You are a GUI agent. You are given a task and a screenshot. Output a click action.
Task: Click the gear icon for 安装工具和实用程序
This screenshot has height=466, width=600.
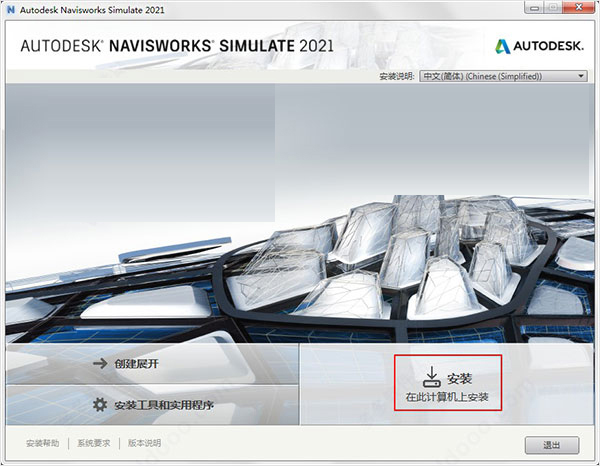pos(100,405)
